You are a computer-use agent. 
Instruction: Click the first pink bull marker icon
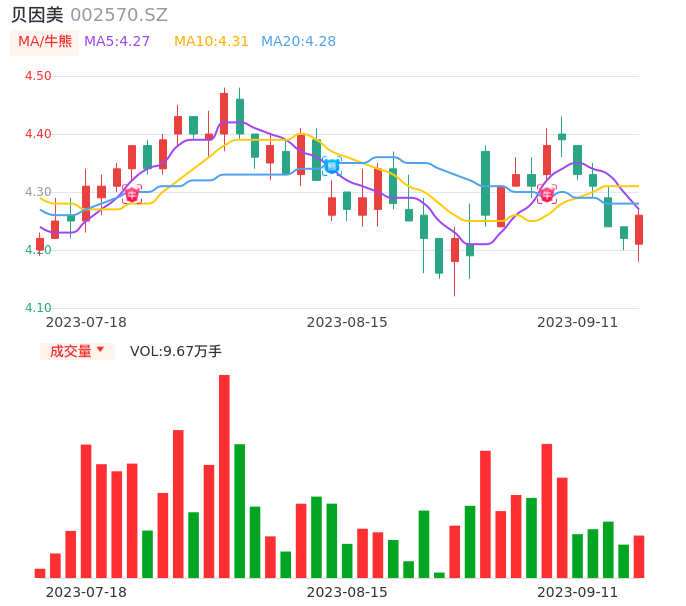pos(132,195)
